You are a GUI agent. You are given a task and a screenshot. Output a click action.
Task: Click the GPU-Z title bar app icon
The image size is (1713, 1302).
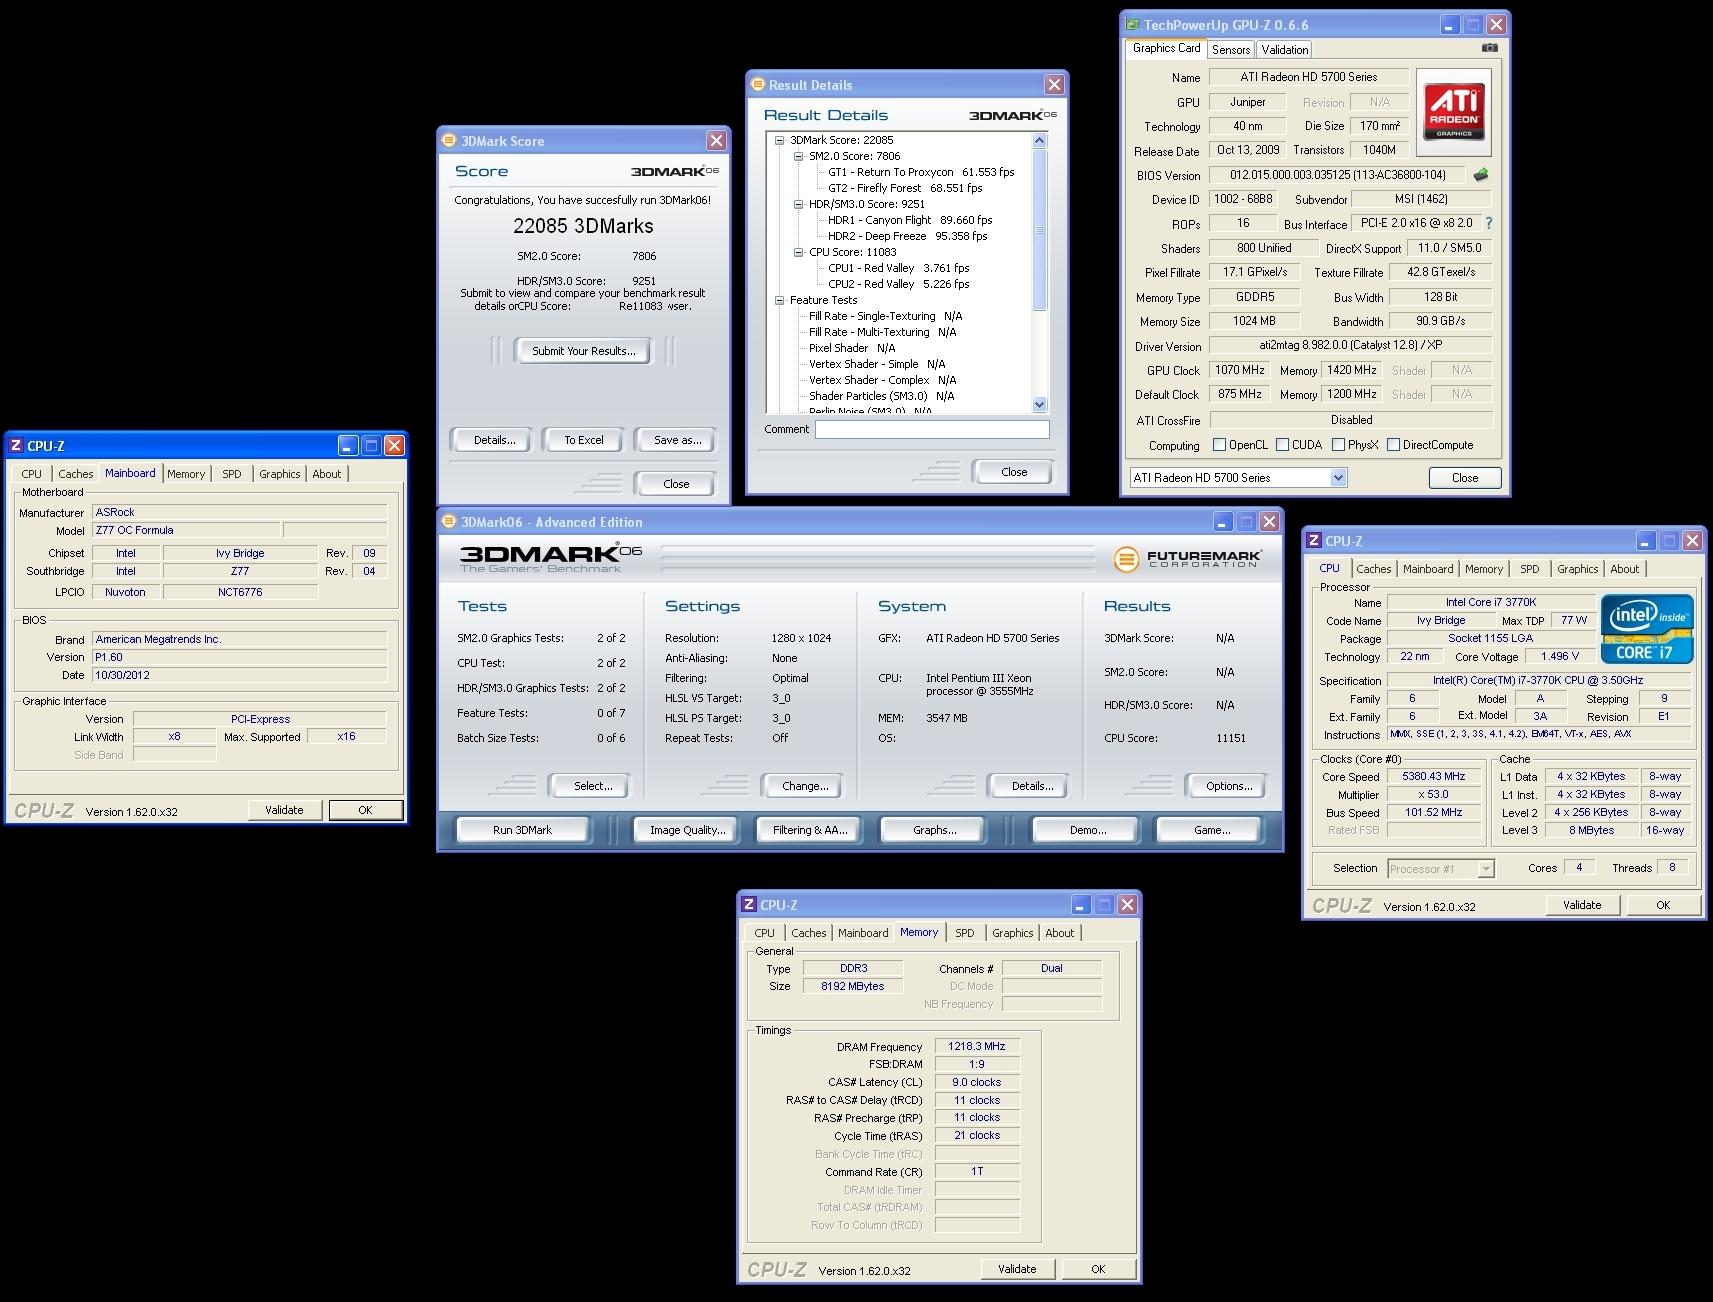(x=1132, y=25)
